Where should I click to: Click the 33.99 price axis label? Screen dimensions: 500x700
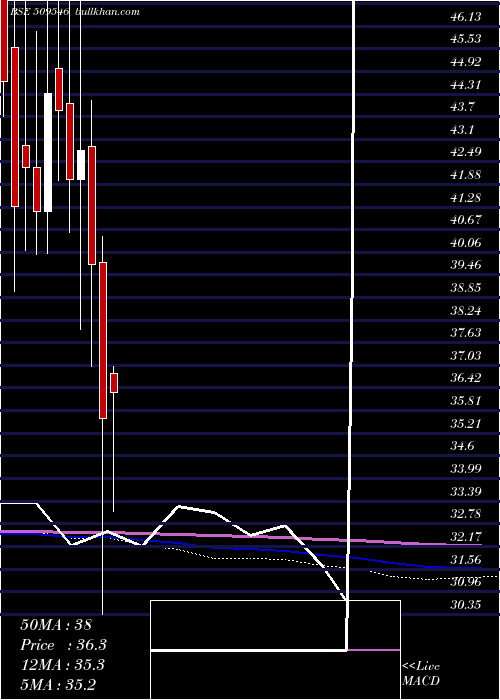pyautogui.click(x=466, y=468)
